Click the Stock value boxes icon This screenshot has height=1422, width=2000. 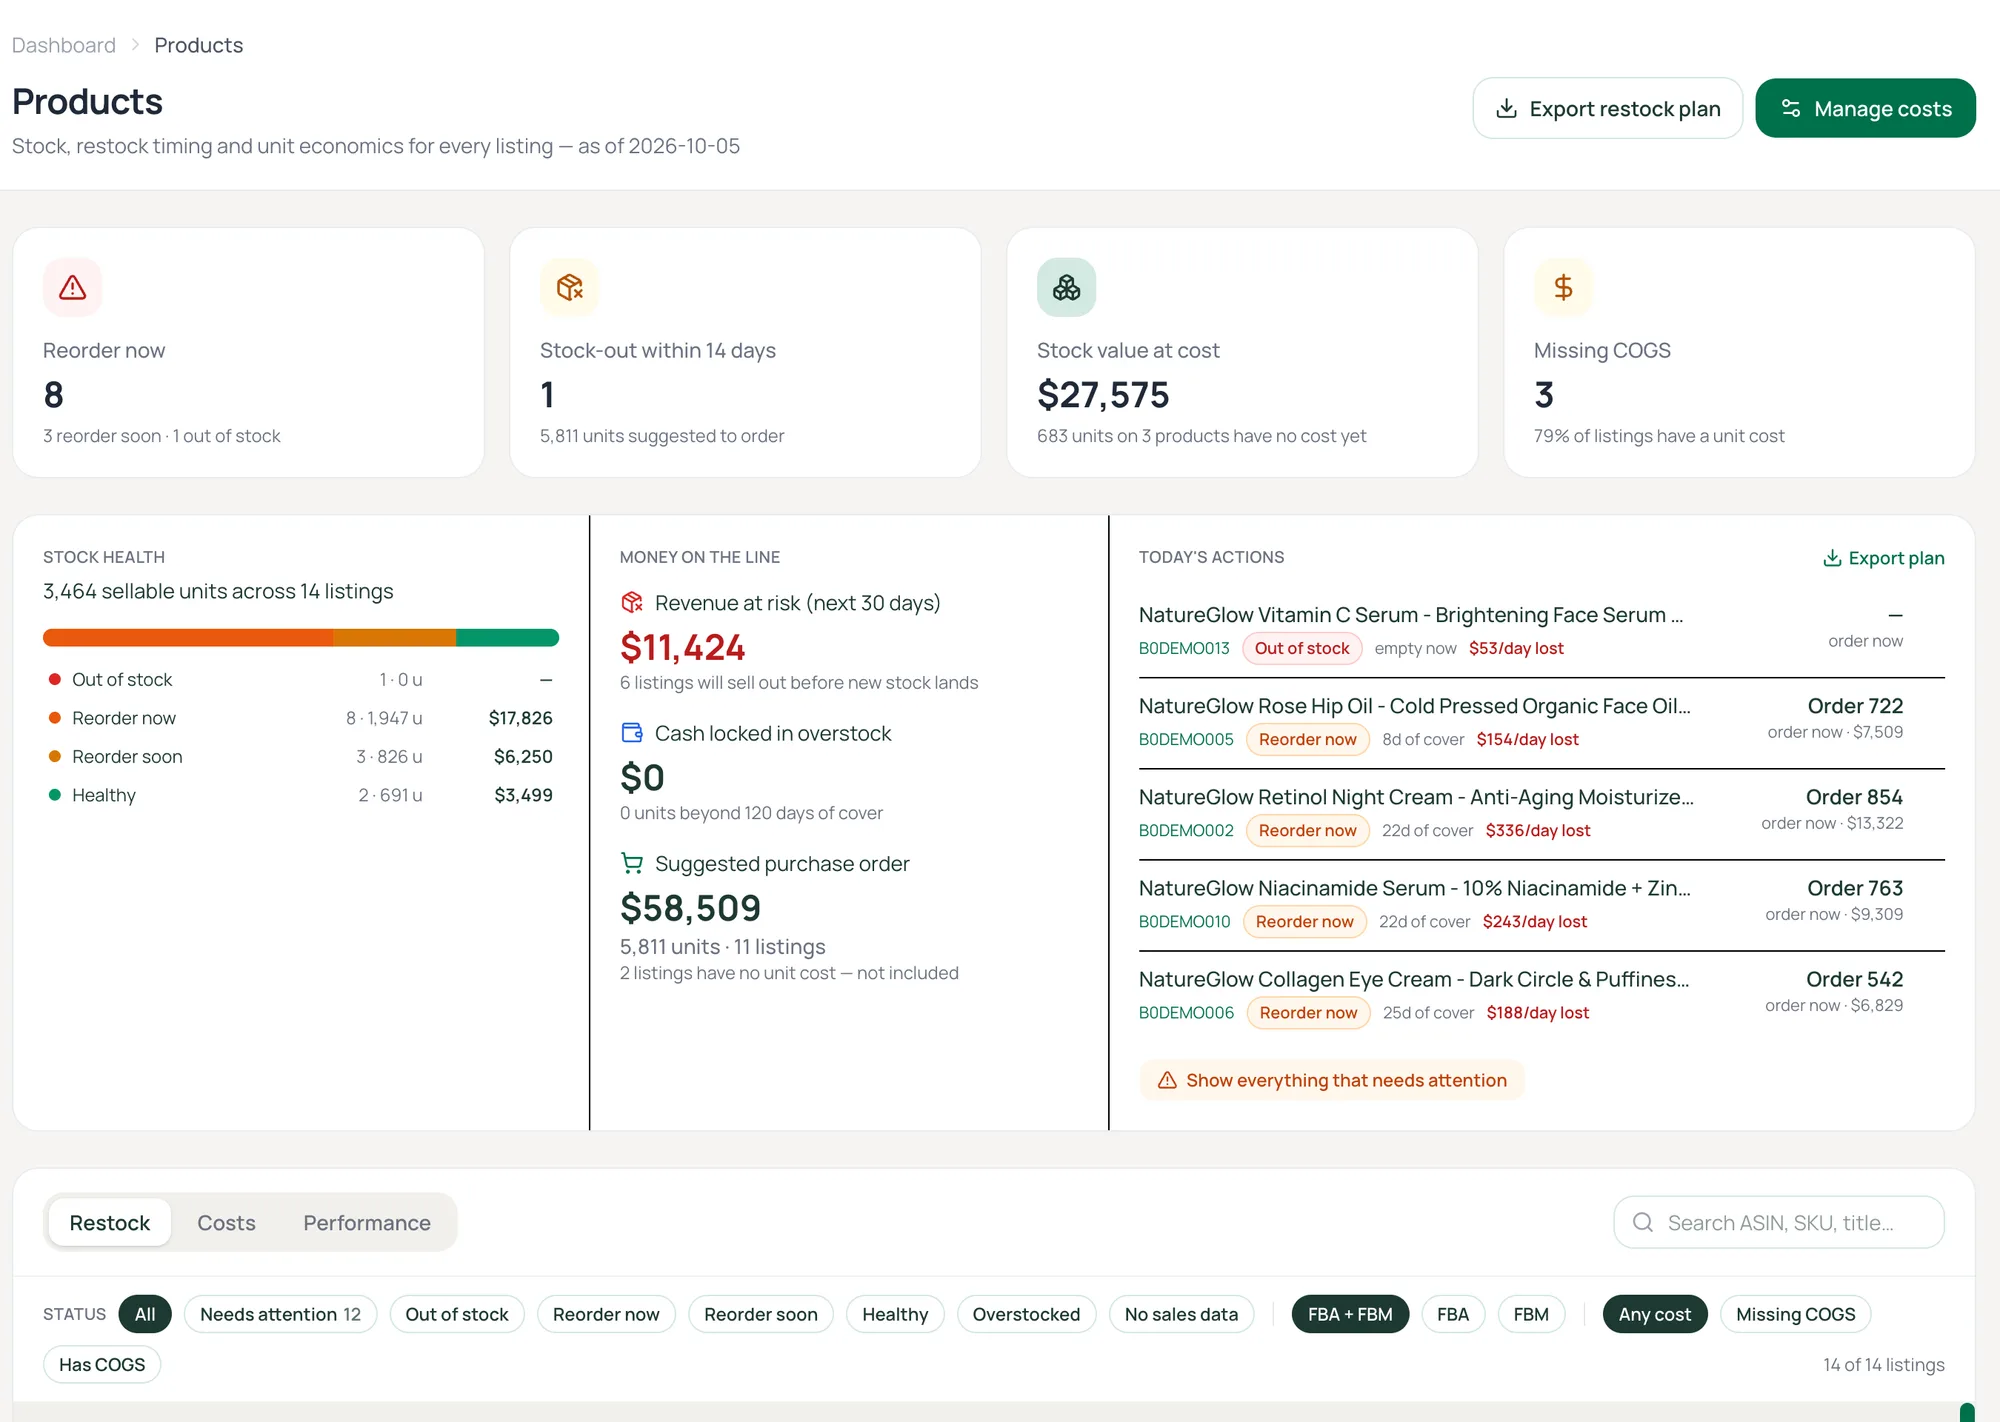click(x=1066, y=288)
